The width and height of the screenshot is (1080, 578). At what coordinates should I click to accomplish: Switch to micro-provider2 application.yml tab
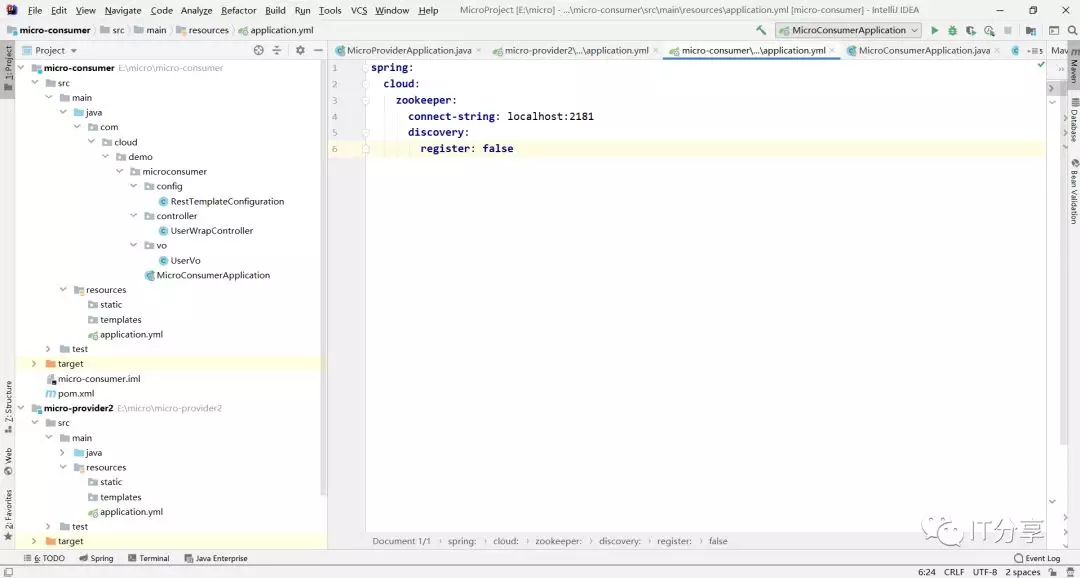coord(576,50)
